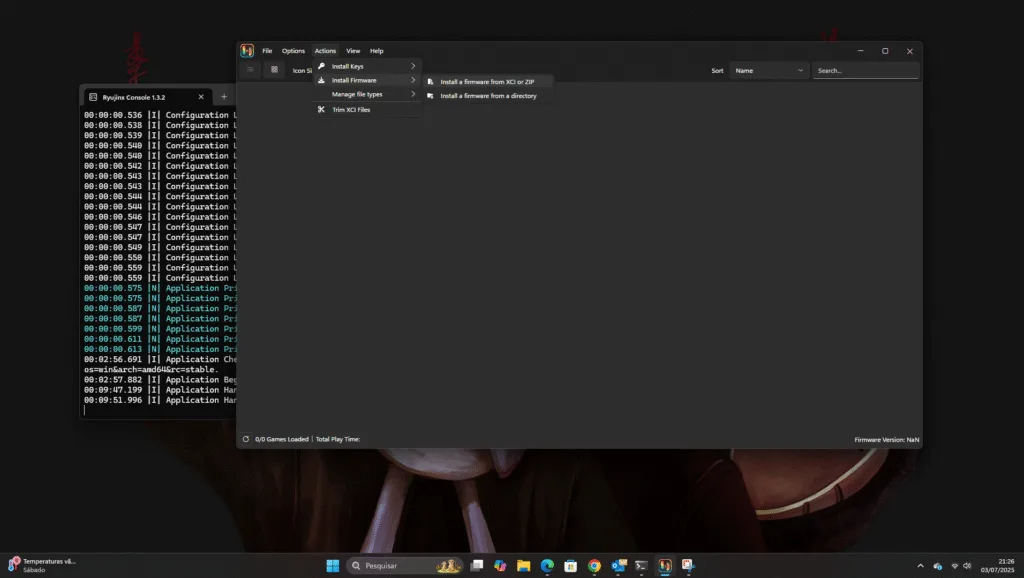Click the OneDrive cloud icon in system tray

(938, 566)
